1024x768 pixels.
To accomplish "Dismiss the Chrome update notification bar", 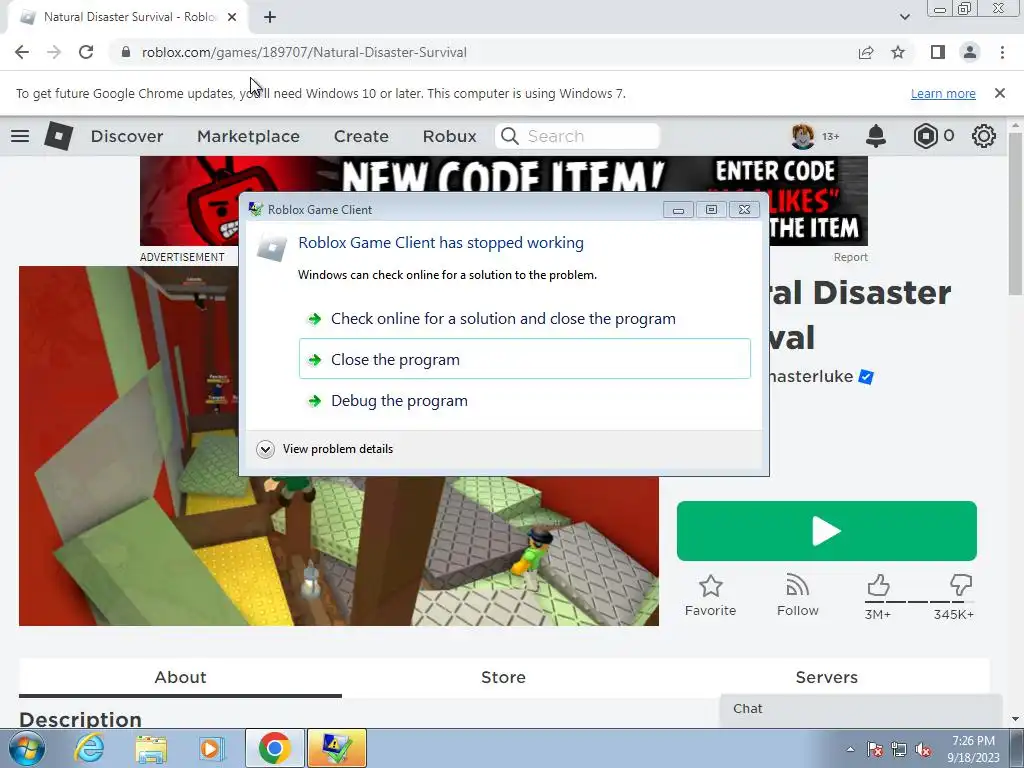I will 1000,93.
